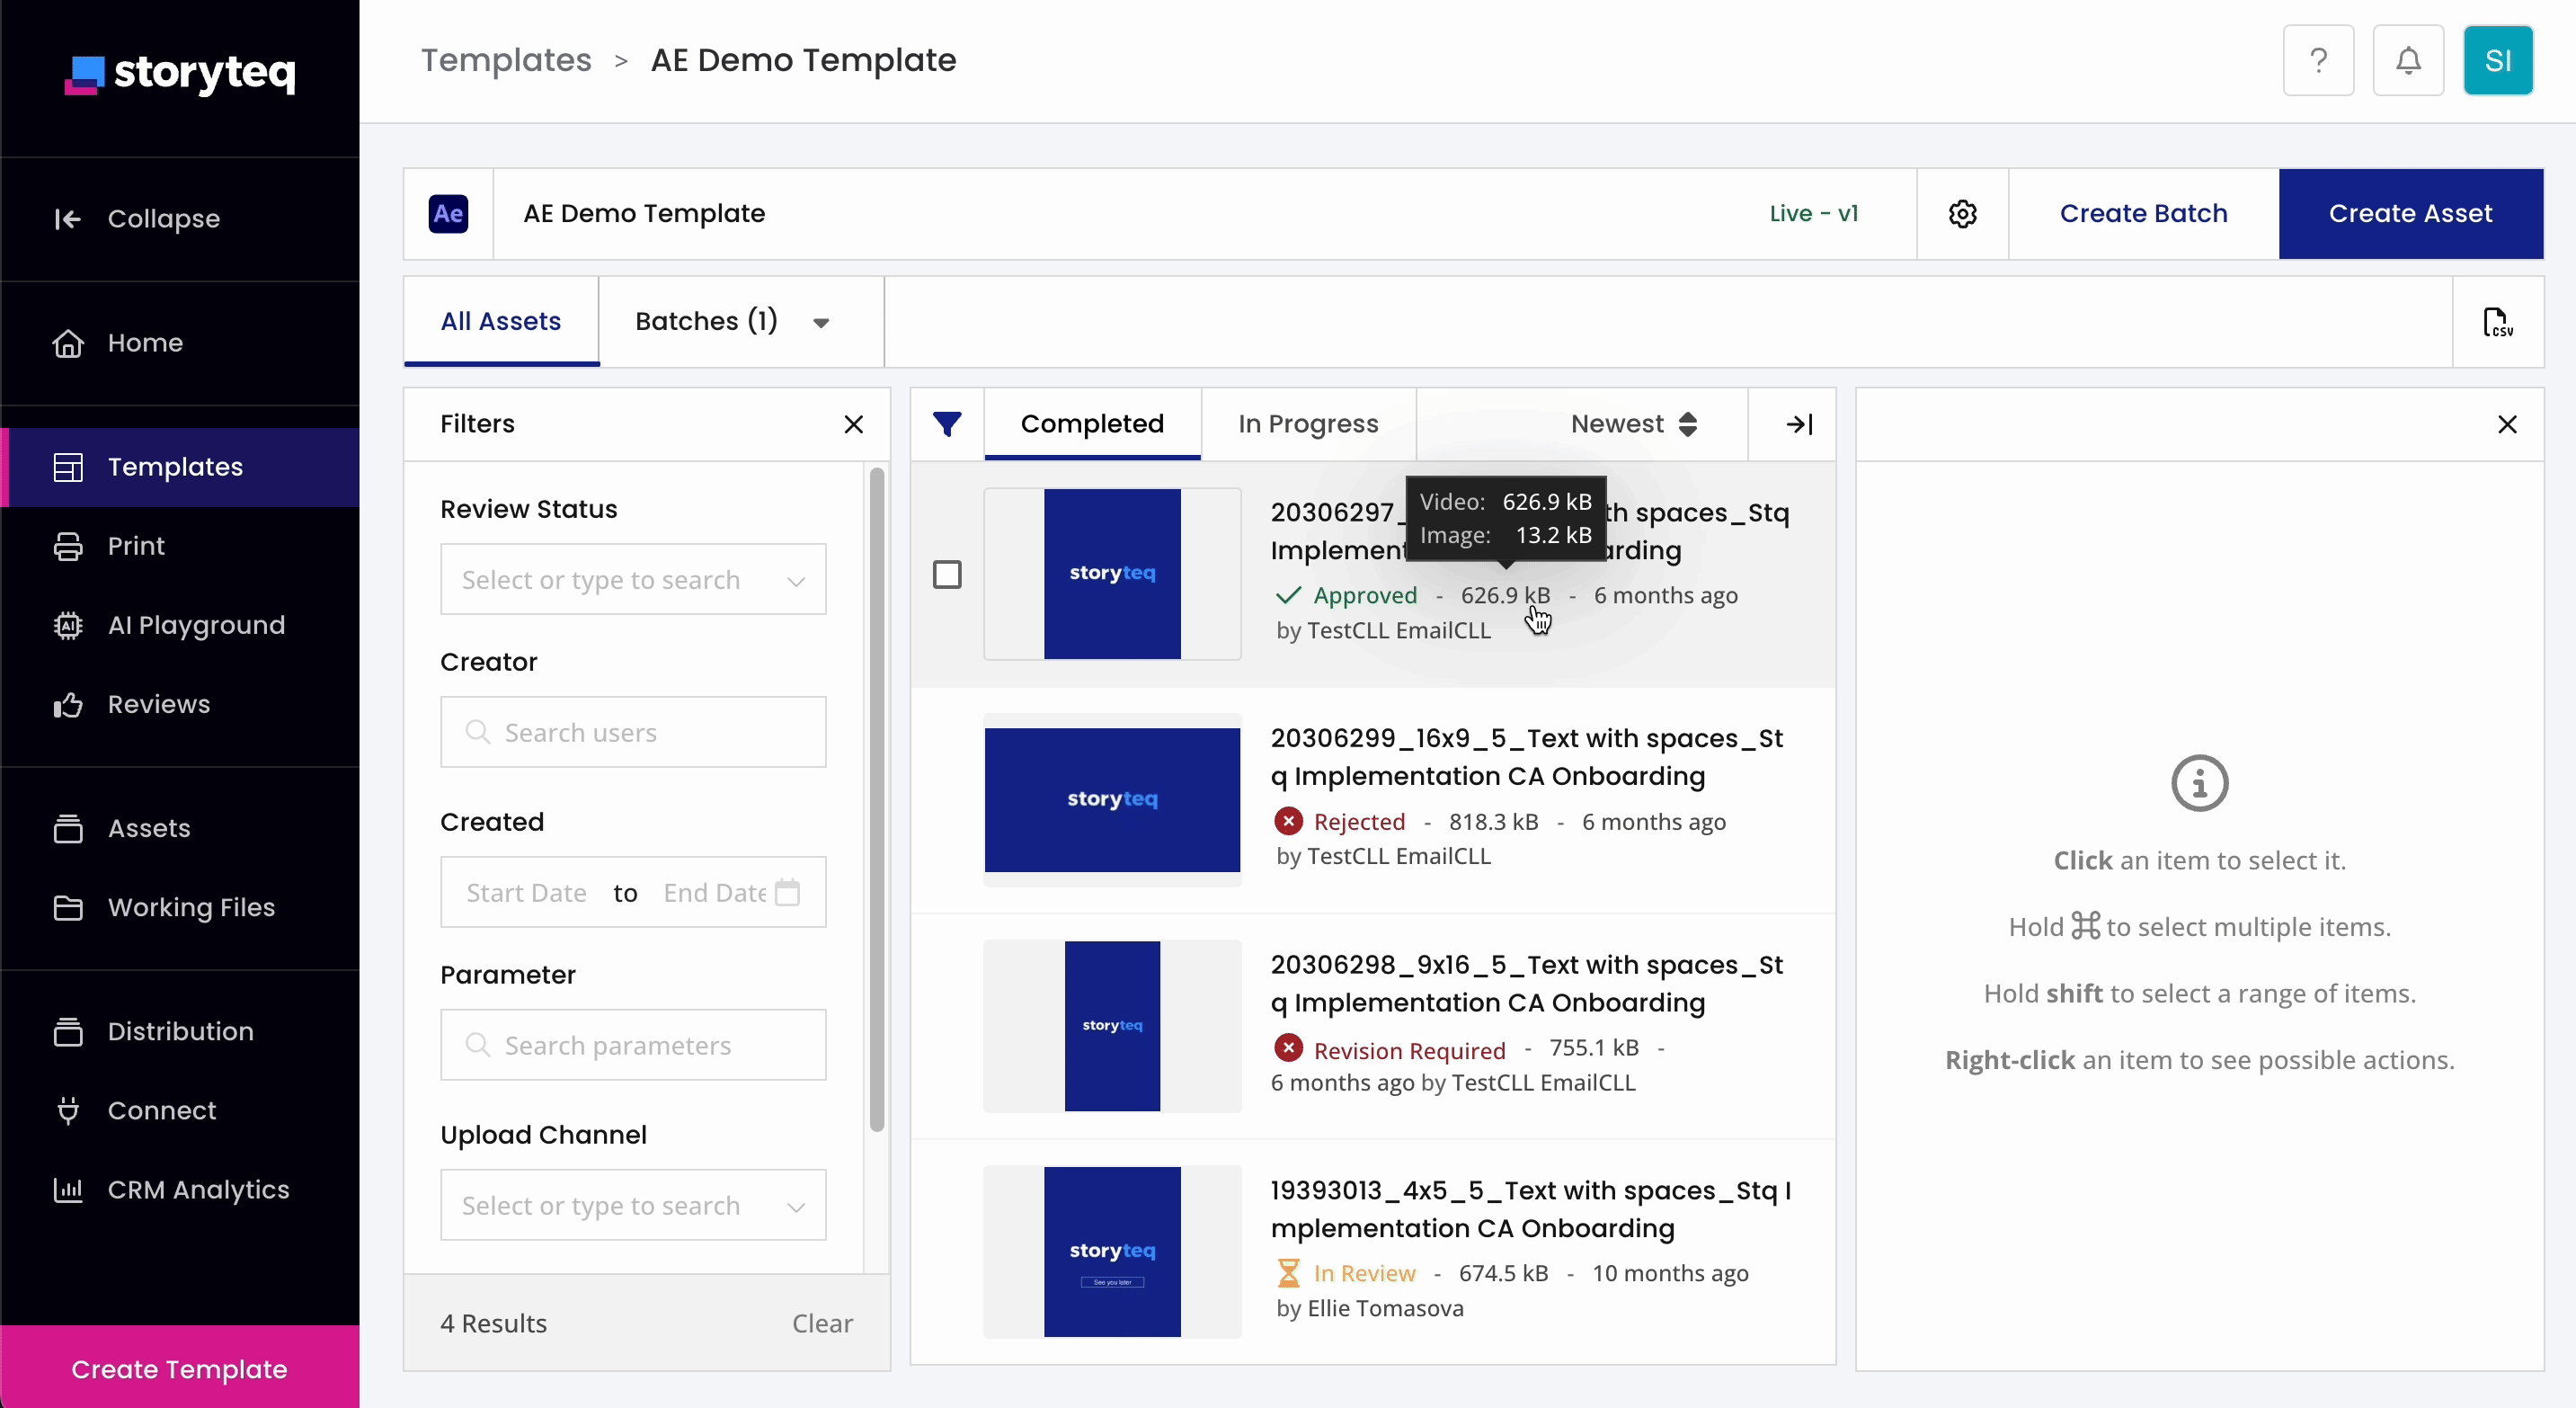Screen dimensions: 2576x1408
Task: Click the template settings gear icon
Action: 1962,214
